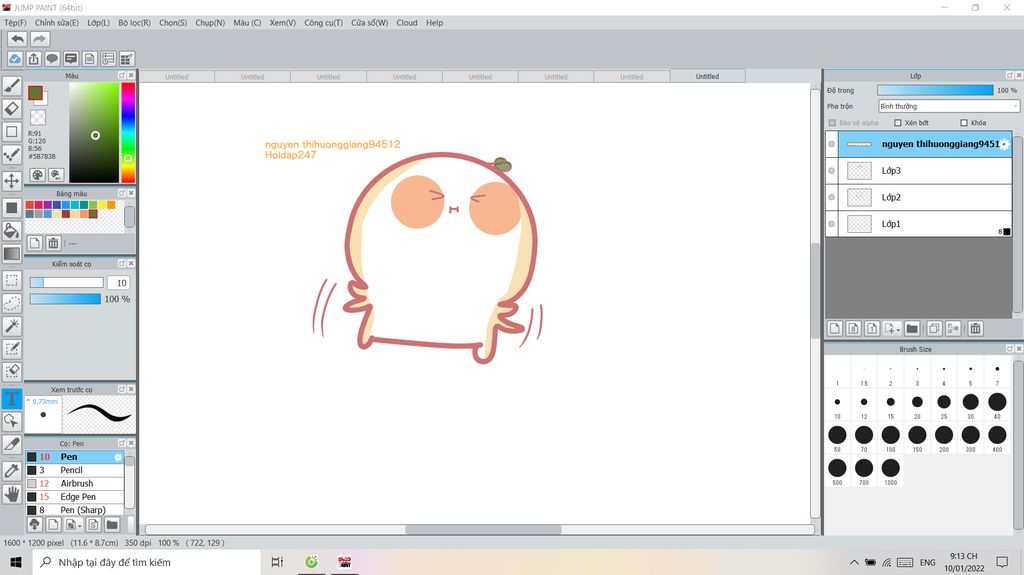Open the Cloud menu
1024x575 pixels.
click(x=407, y=23)
